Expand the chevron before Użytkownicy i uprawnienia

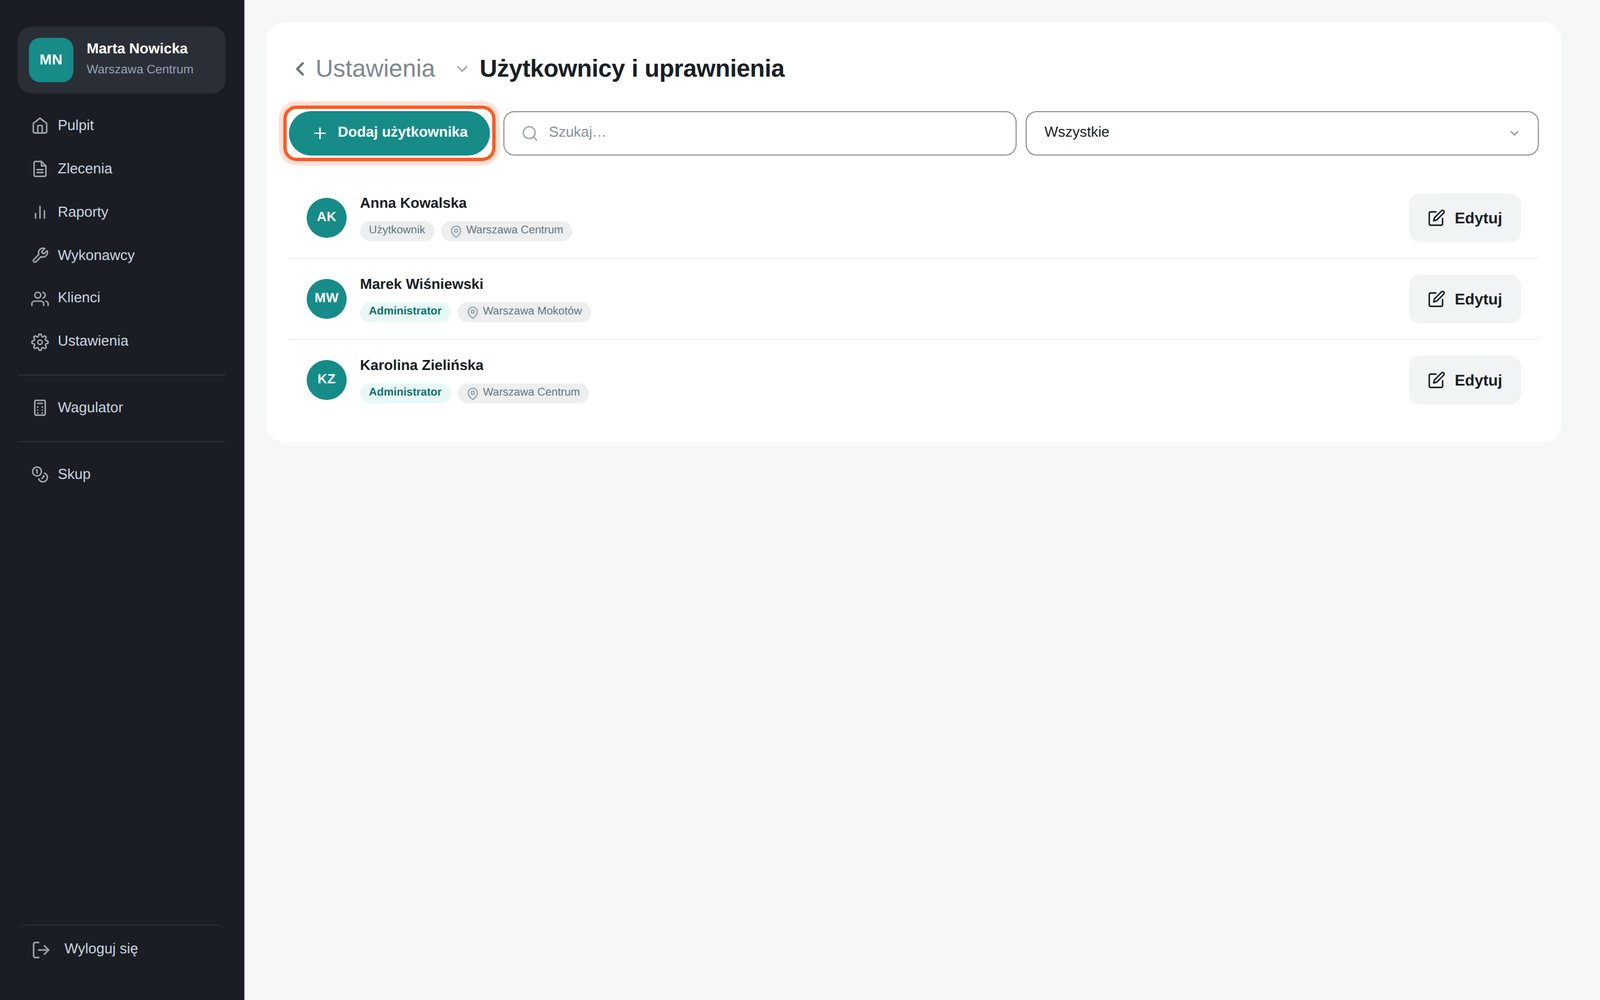tap(462, 69)
